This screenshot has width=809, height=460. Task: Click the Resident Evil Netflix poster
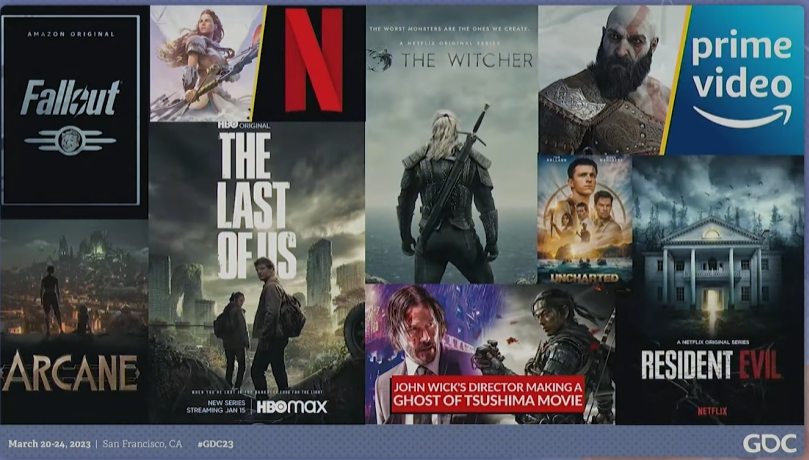[710, 290]
